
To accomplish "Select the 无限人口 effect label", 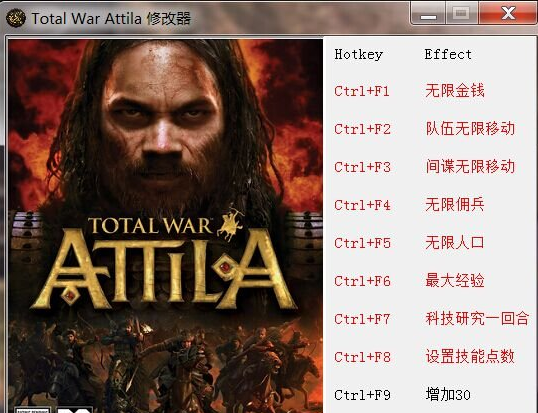I will point(455,243).
